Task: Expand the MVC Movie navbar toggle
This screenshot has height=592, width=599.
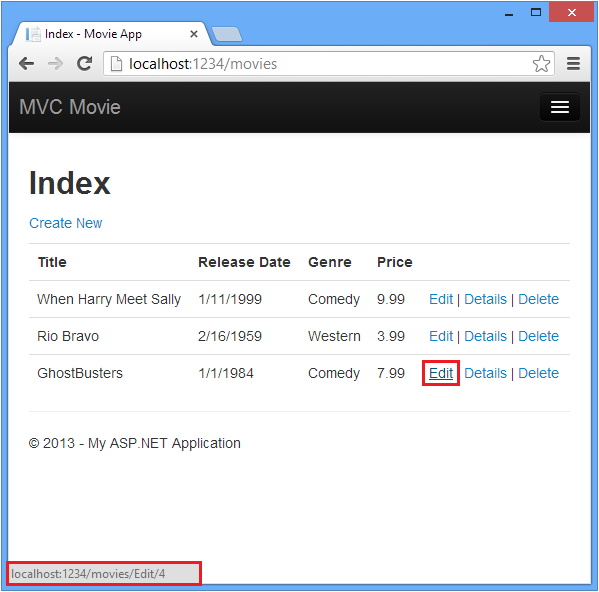Action: coord(560,107)
